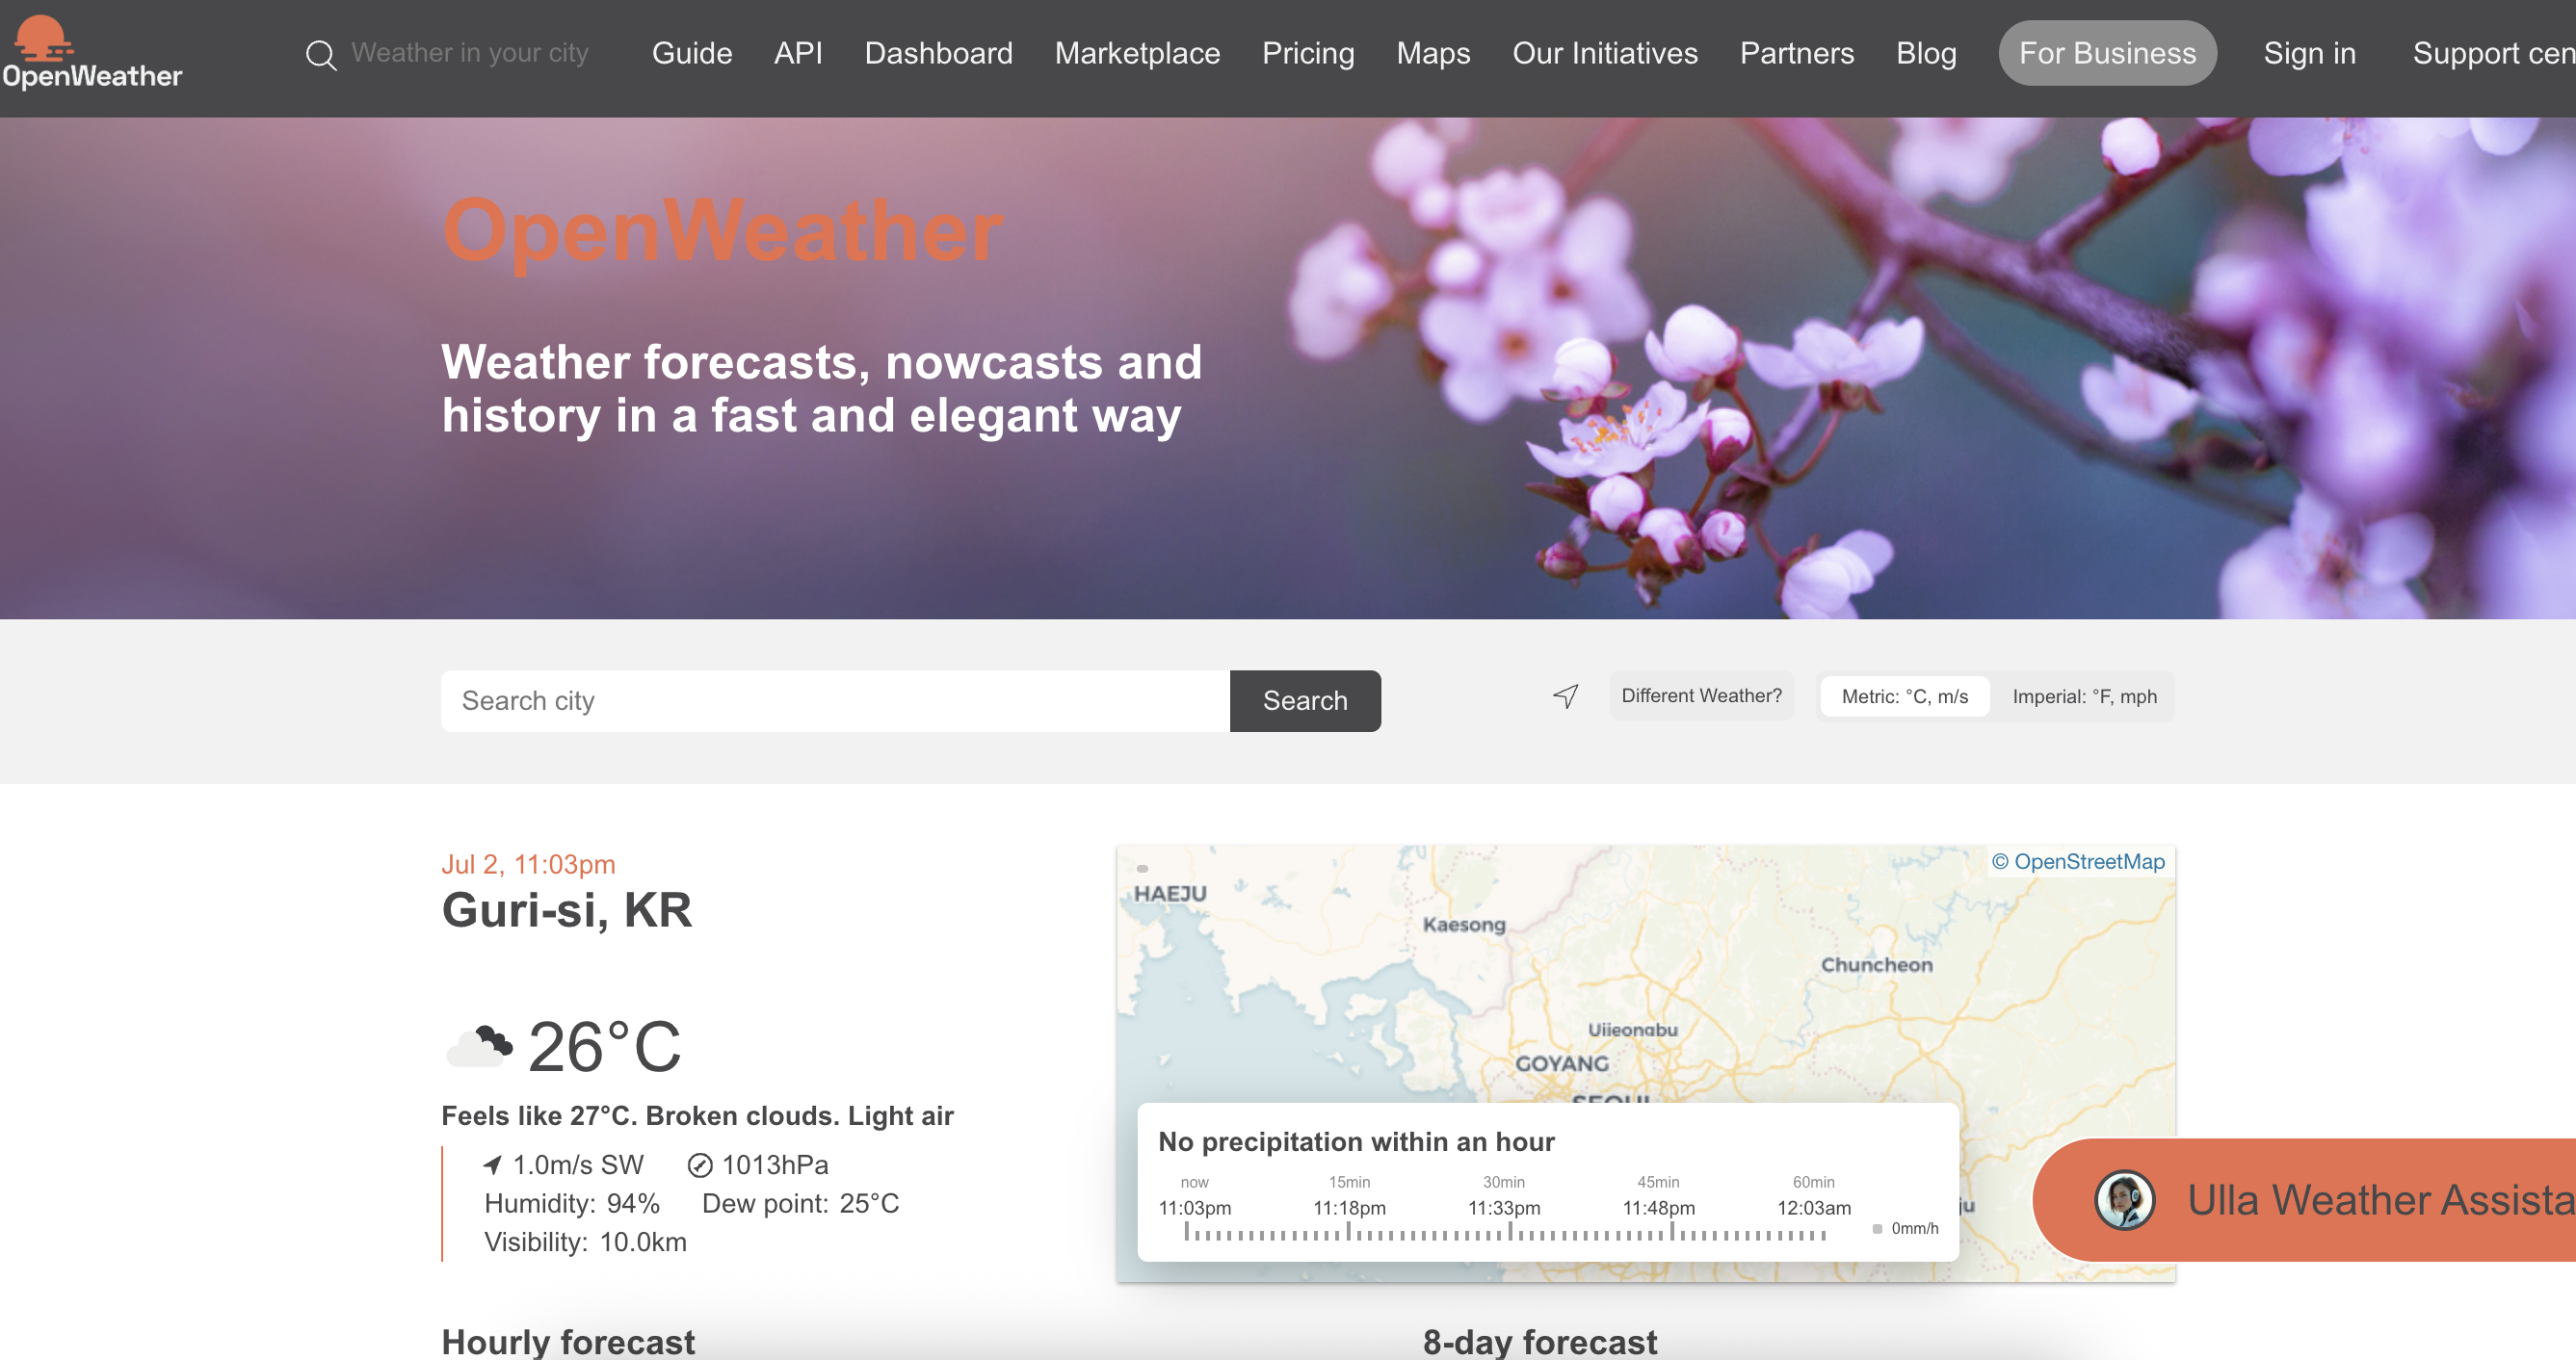Screen dimensions: 2576x1360
Task: Open the Different Weather? option
Action: (1701, 695)
